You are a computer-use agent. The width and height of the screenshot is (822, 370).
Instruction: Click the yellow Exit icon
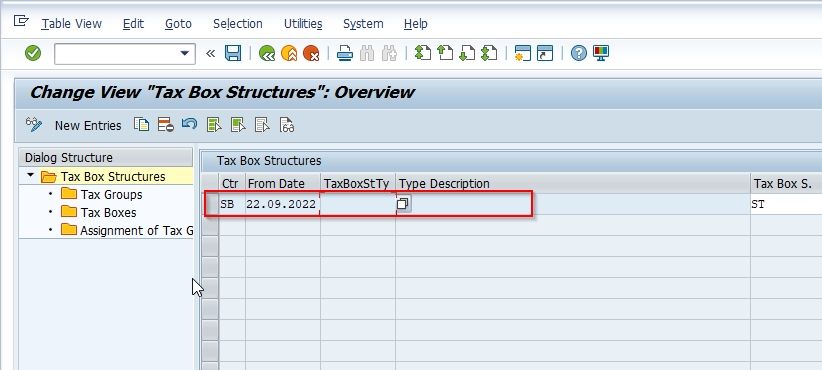point(289,53)
